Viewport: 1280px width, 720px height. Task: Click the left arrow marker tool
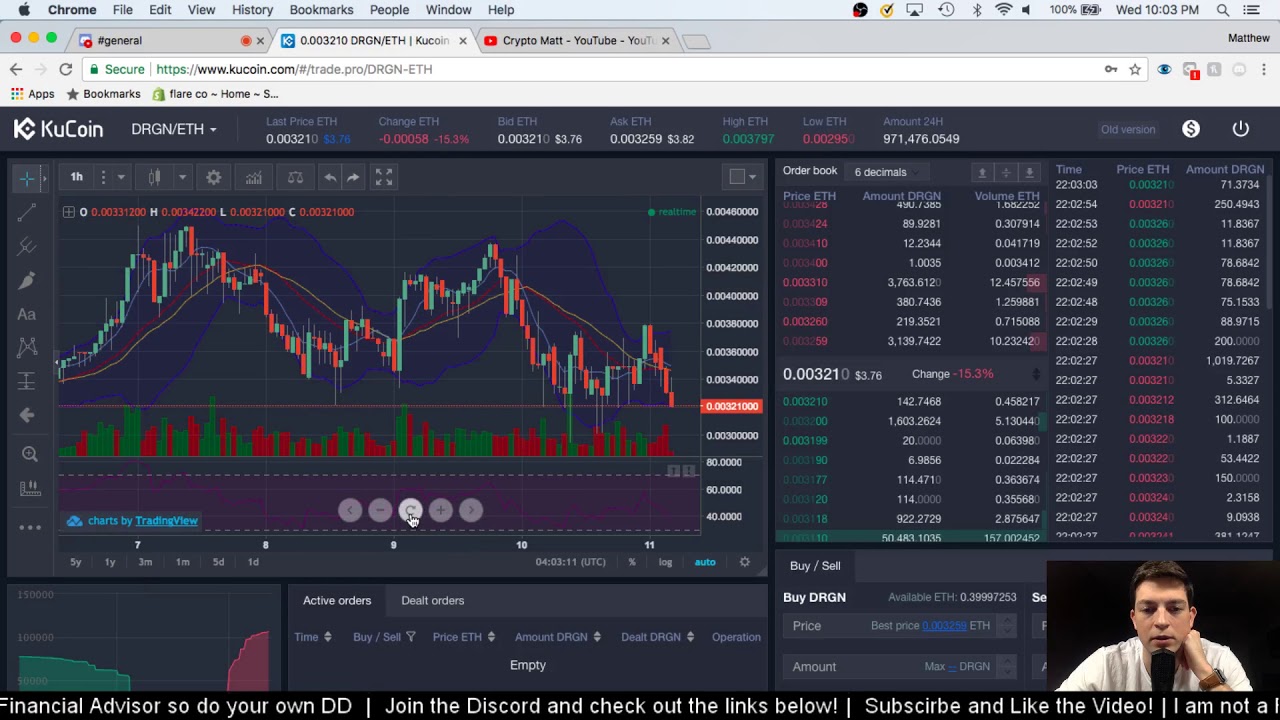click(27, 415)
